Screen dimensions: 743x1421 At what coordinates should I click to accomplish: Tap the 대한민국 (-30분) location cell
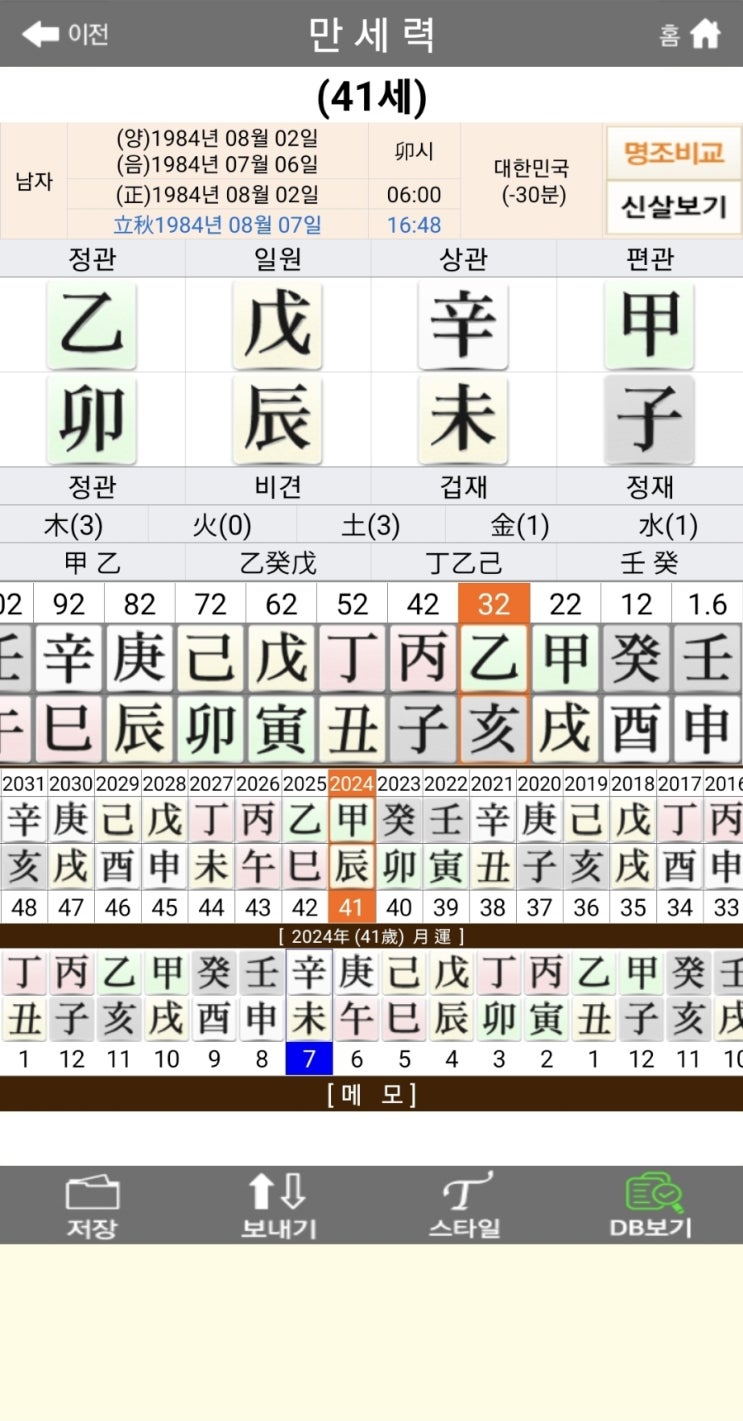pyautogui.click(x=531, y=181)
